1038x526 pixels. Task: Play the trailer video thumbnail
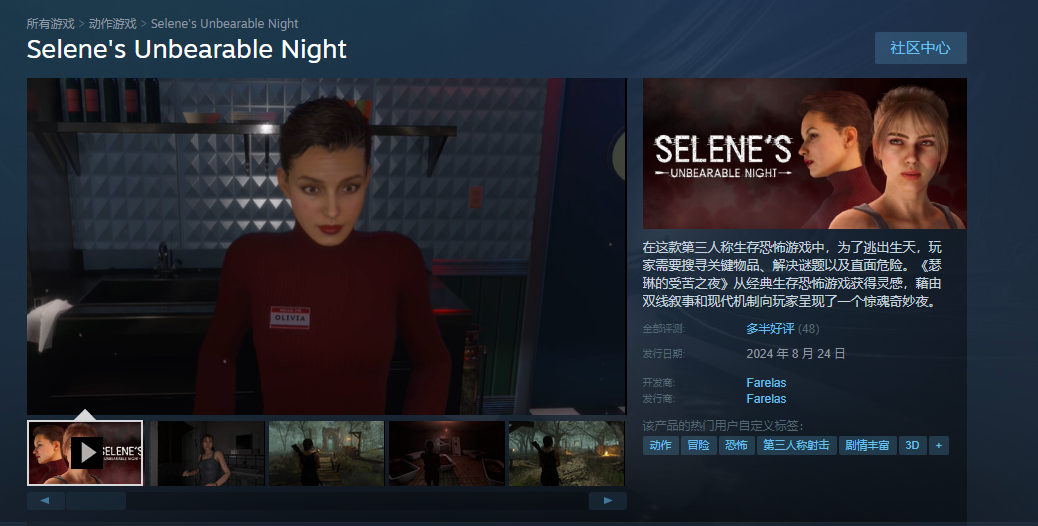85,453
